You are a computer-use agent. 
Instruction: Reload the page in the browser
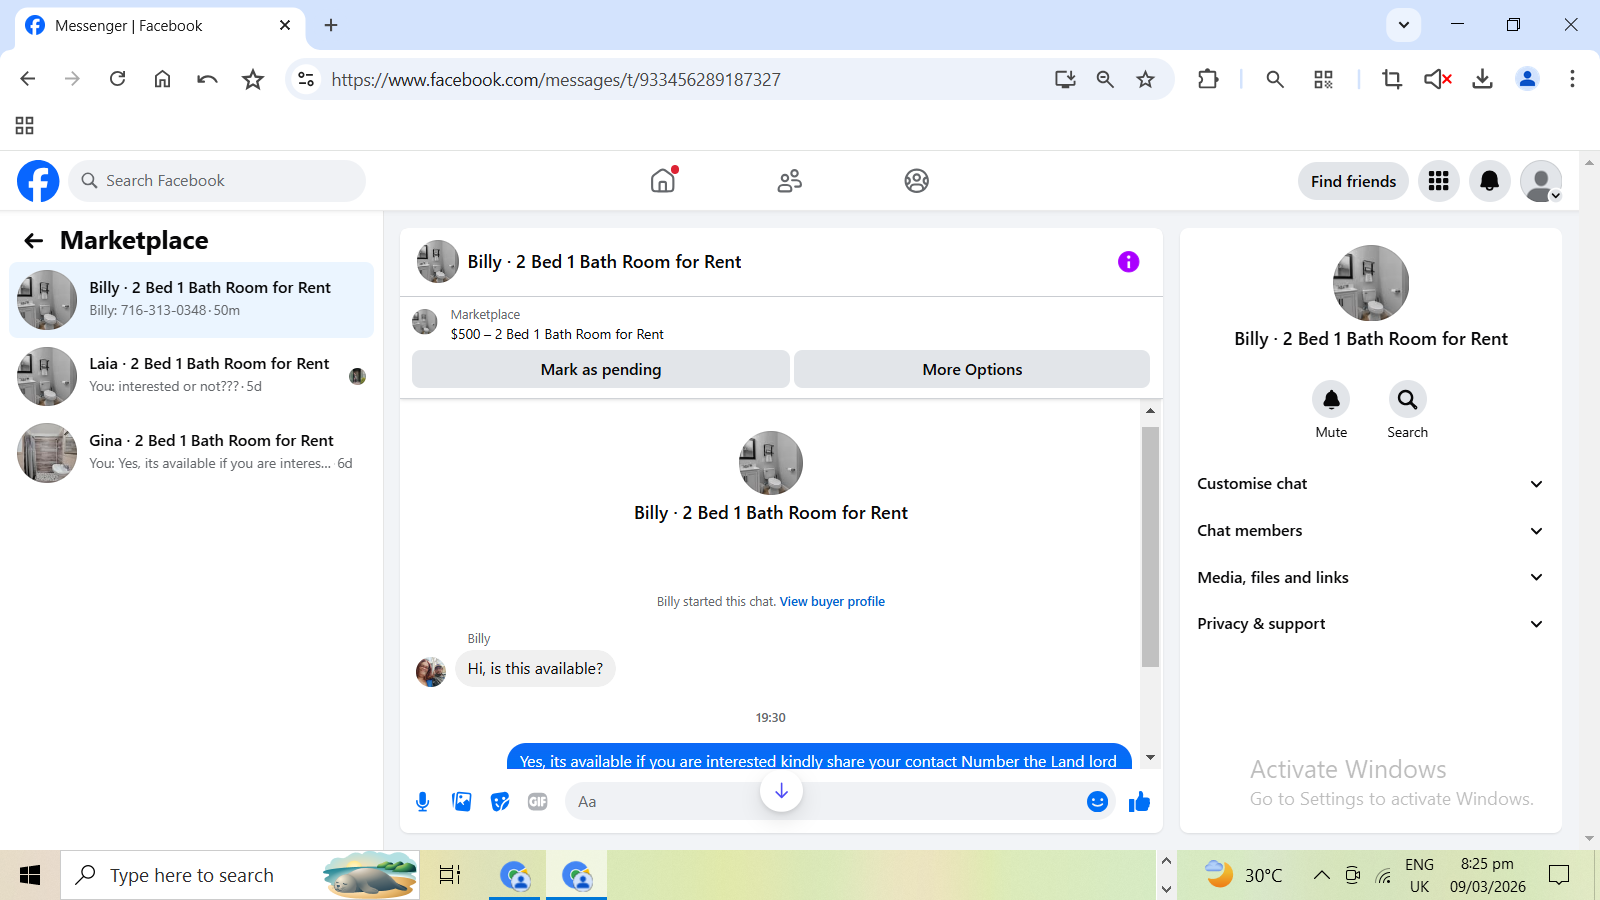(x=118, y=79)
